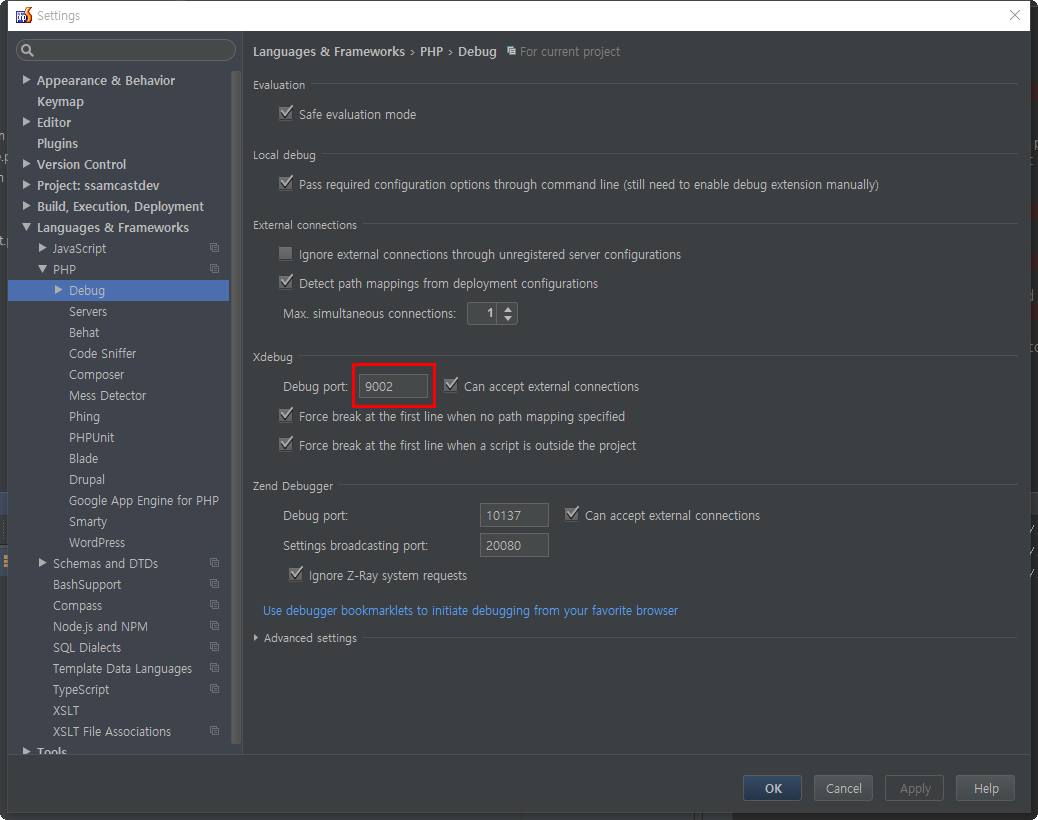Collapse Languages & Frameworks node arrow
Image resolution: width=1038 pixels, height=820 pixels.
26,227
